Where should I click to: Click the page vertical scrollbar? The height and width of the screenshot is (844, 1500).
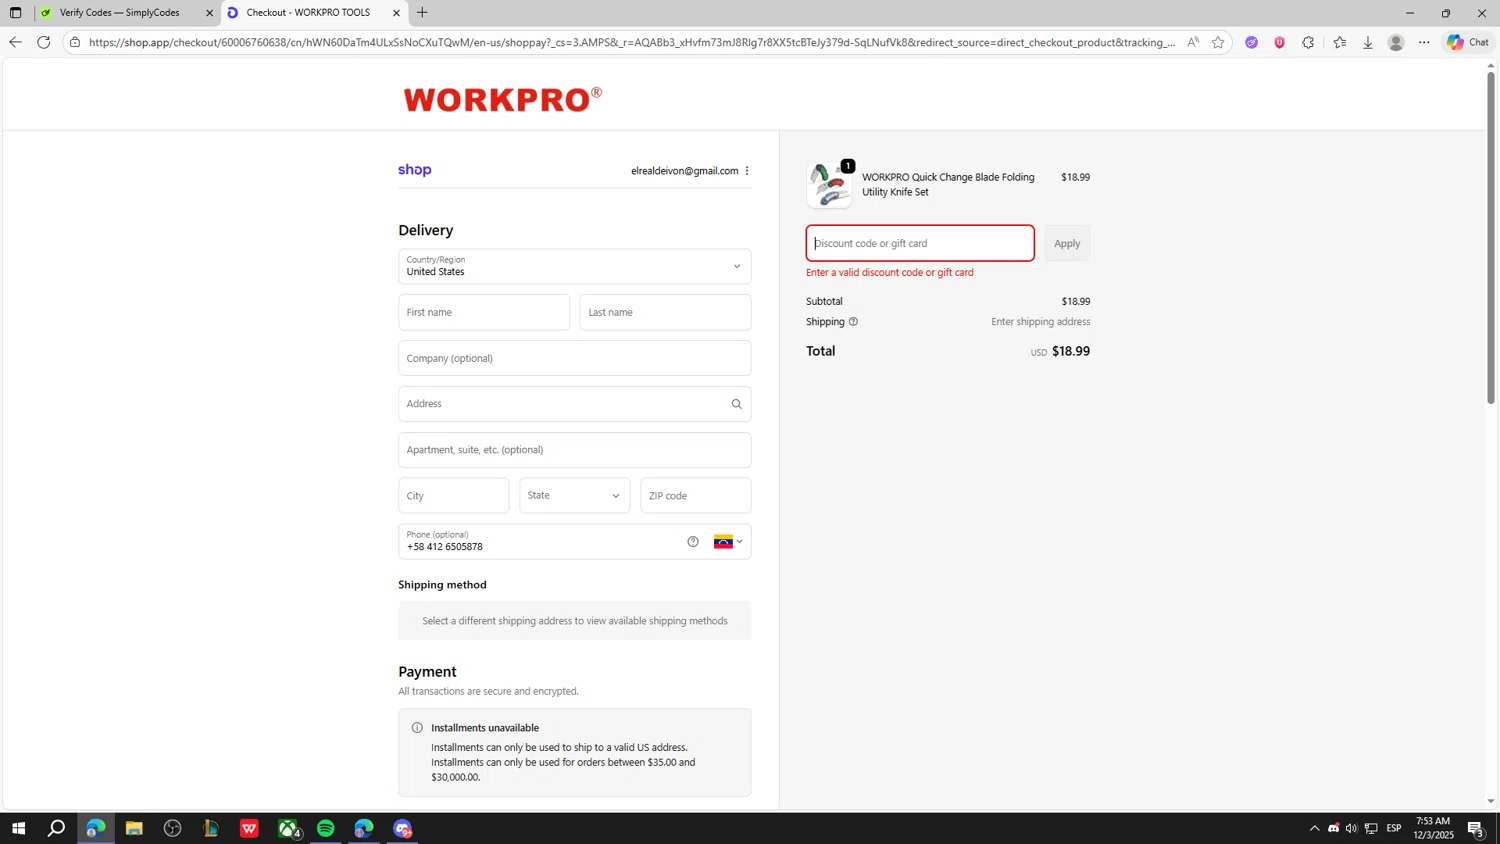(x=1490, y=237)
